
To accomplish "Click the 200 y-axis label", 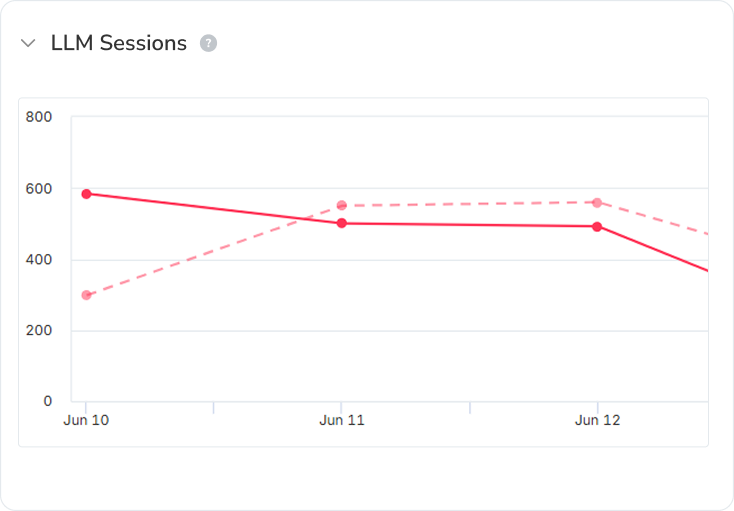I will point(40,331).
